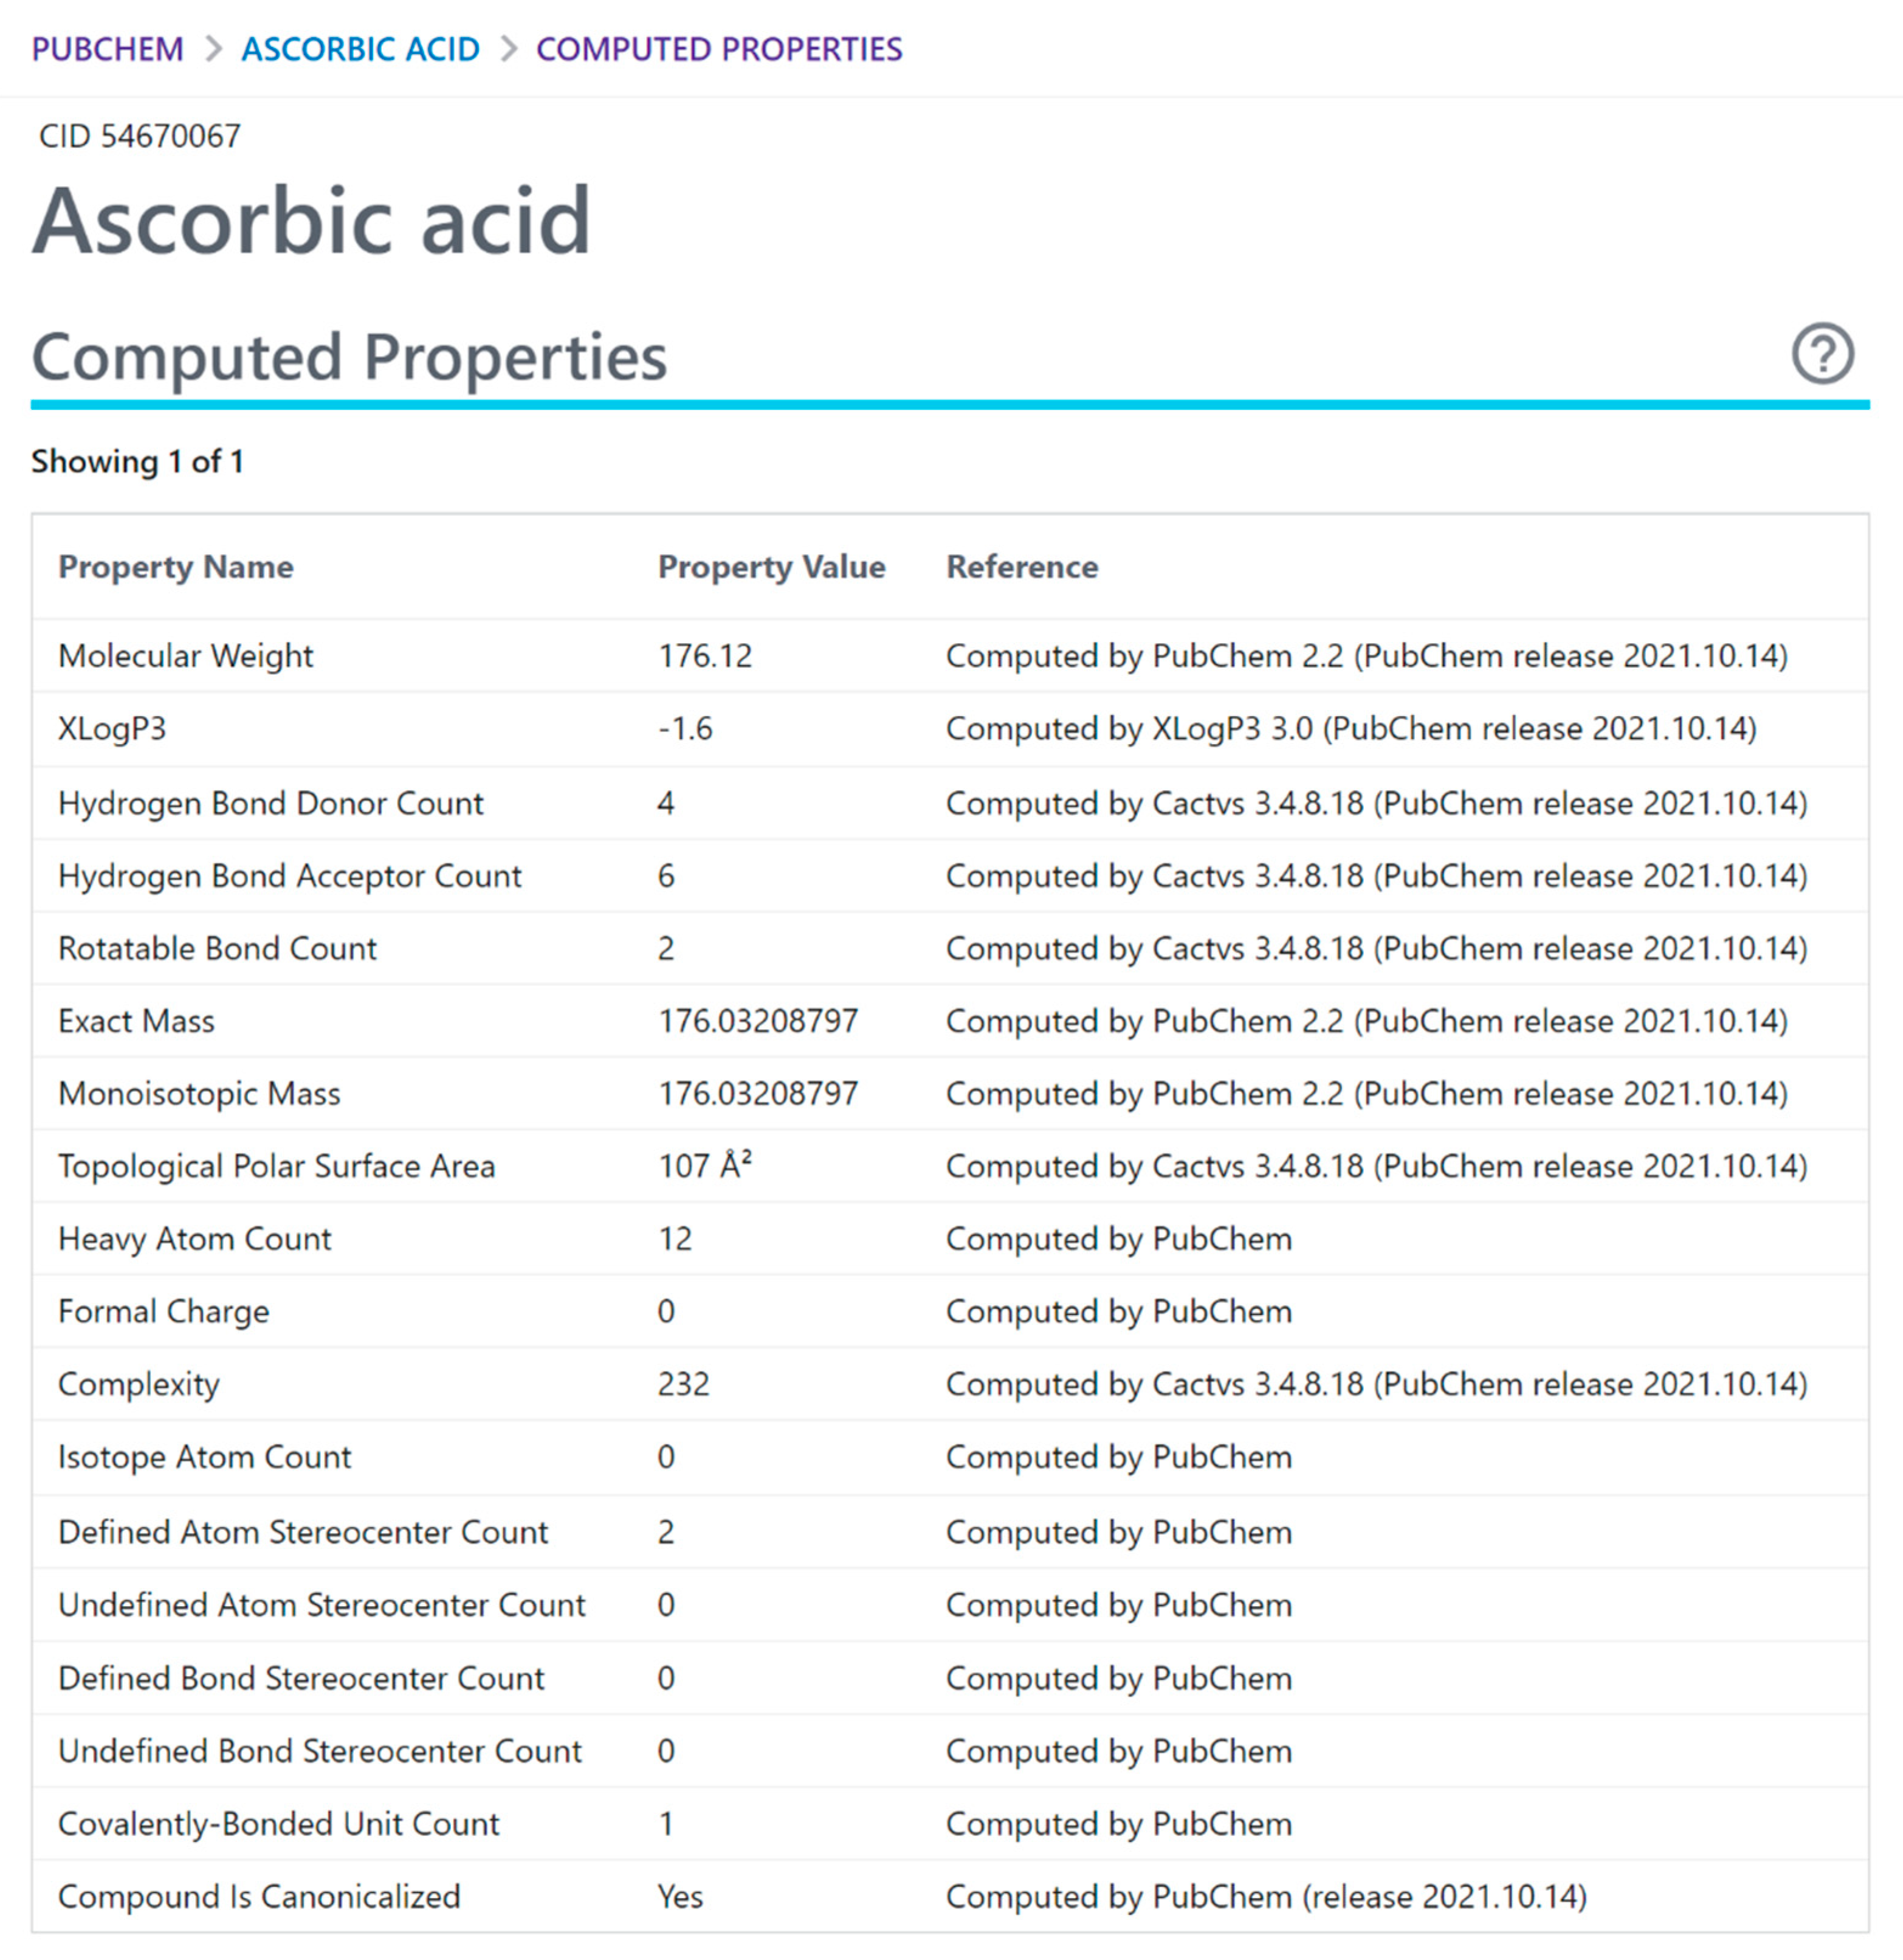Click the Computed Properties section heading
1903x1960 pixels.
[x=349, y=357]
